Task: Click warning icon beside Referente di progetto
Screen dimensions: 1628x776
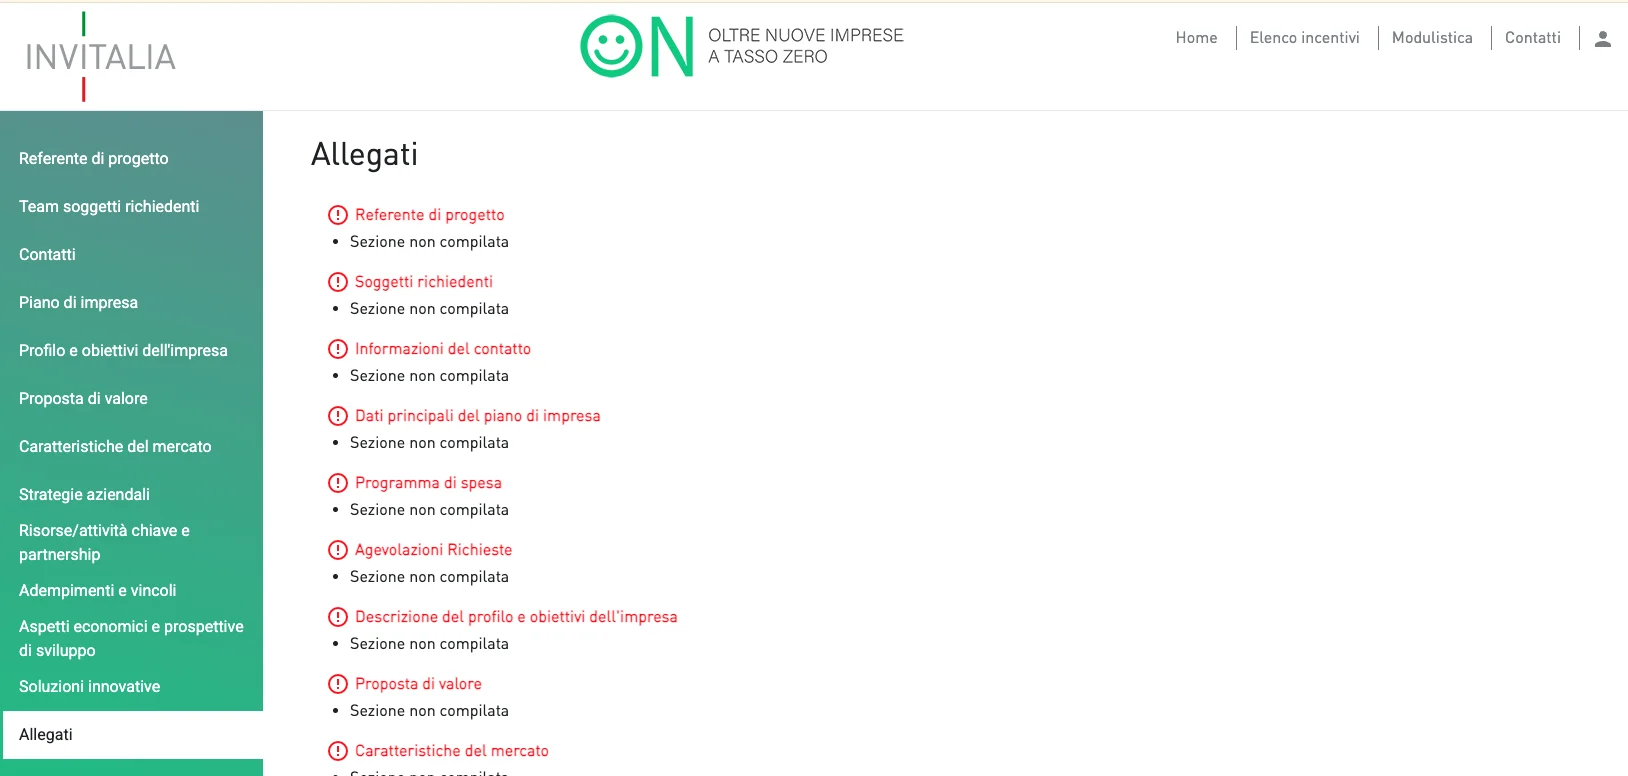Action: 338,215
